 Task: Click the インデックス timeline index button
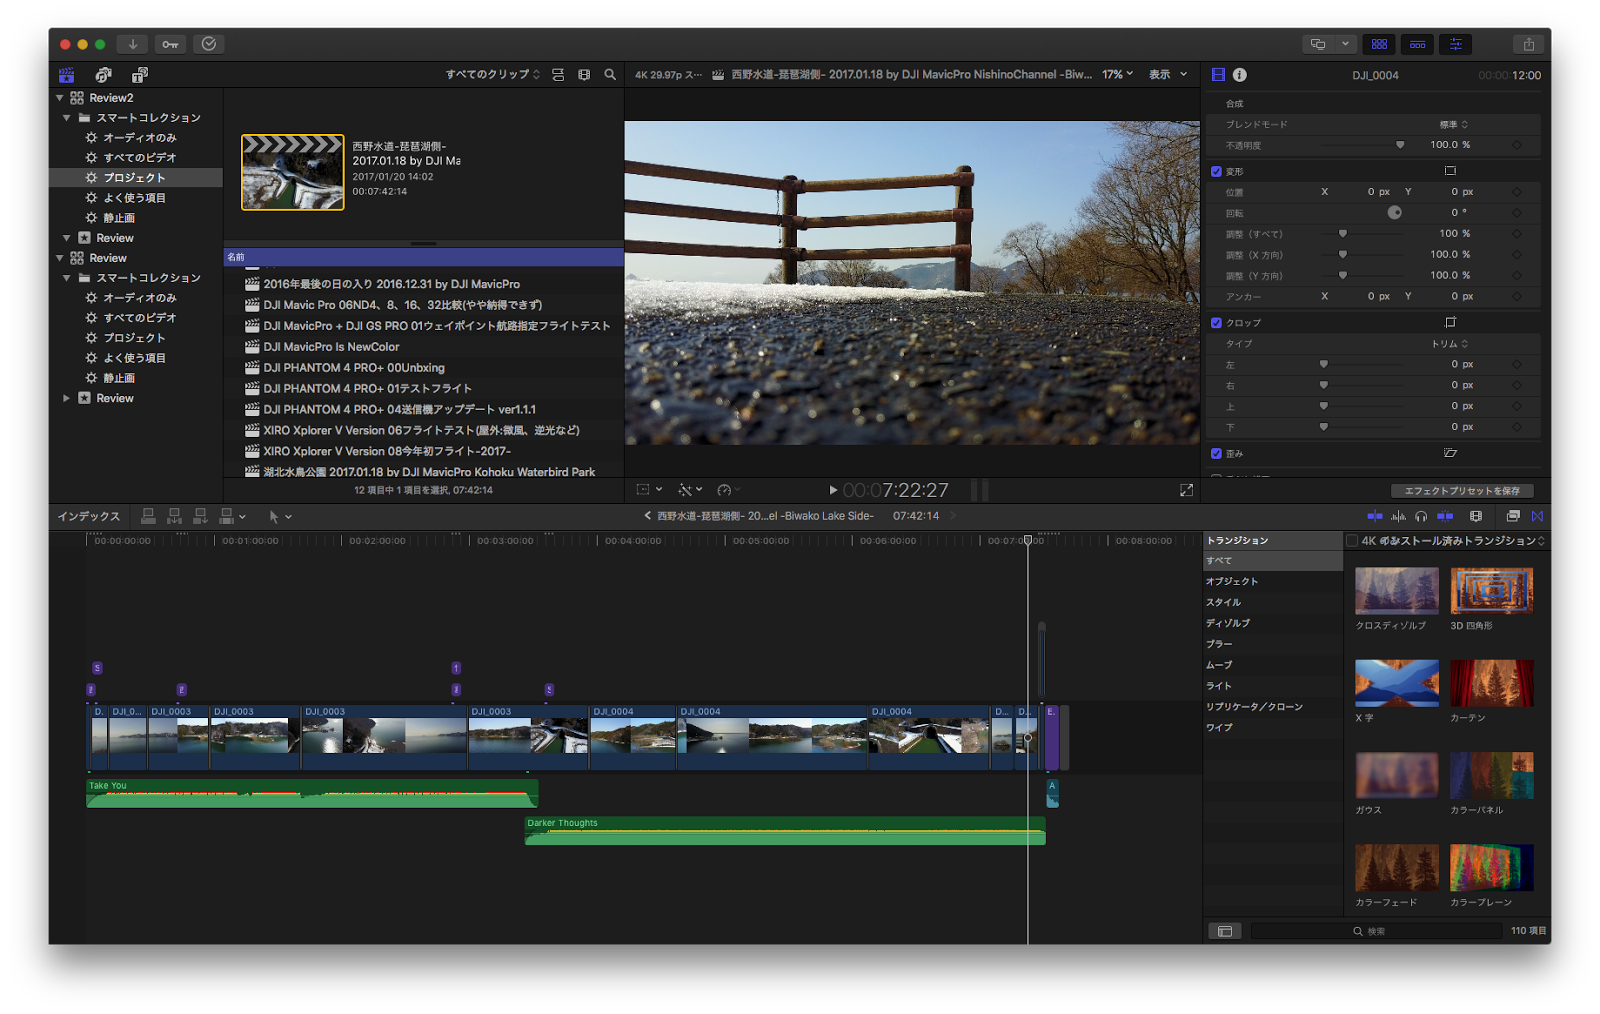(x=88, y=517)
